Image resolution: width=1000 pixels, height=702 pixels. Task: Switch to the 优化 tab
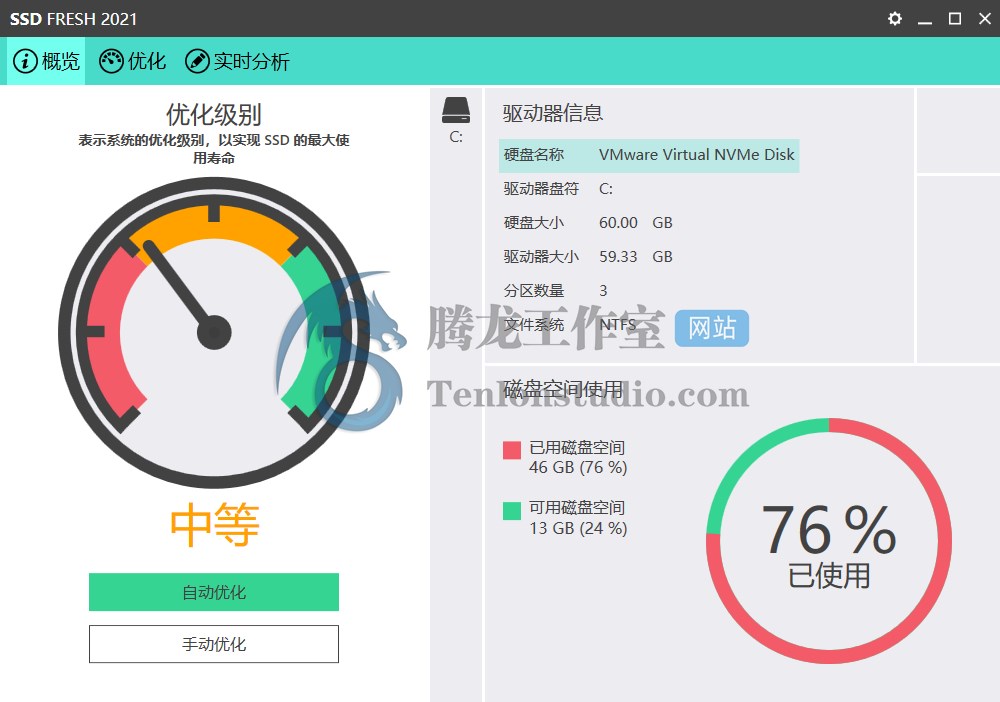click(133, 61)
